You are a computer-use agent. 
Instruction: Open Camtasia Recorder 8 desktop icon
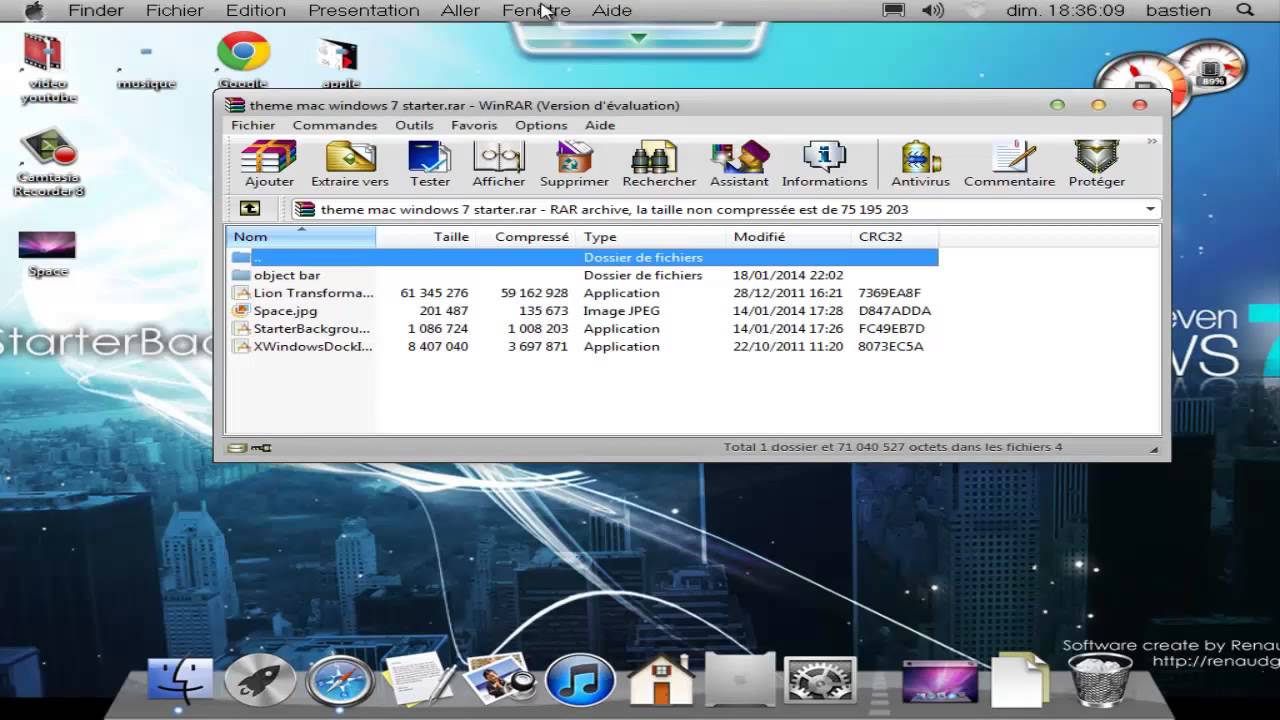pos(48,162)
